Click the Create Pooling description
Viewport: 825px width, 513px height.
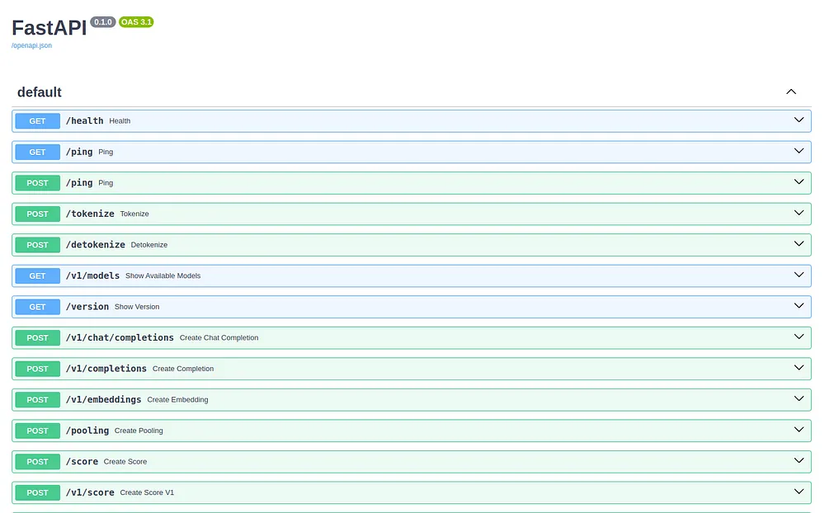point(139,431)
